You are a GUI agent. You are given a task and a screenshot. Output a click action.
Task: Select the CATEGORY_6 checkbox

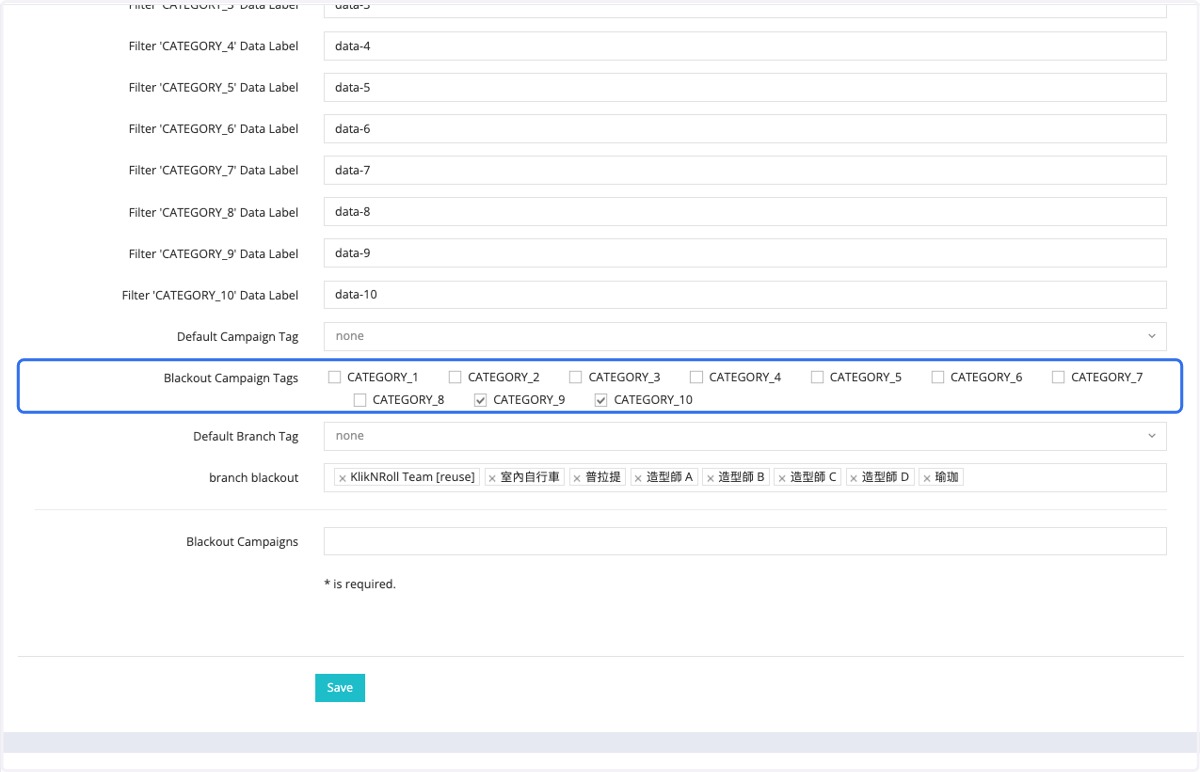click(938, 377)
